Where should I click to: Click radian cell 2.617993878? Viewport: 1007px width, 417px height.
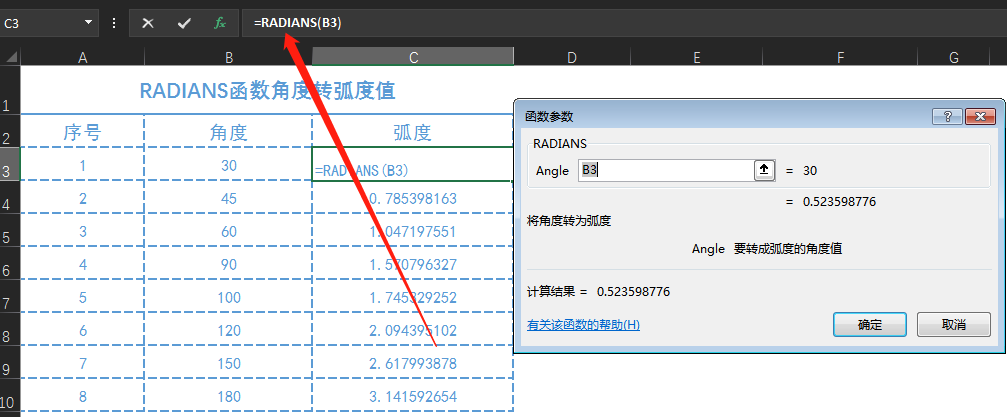point(412,363)
